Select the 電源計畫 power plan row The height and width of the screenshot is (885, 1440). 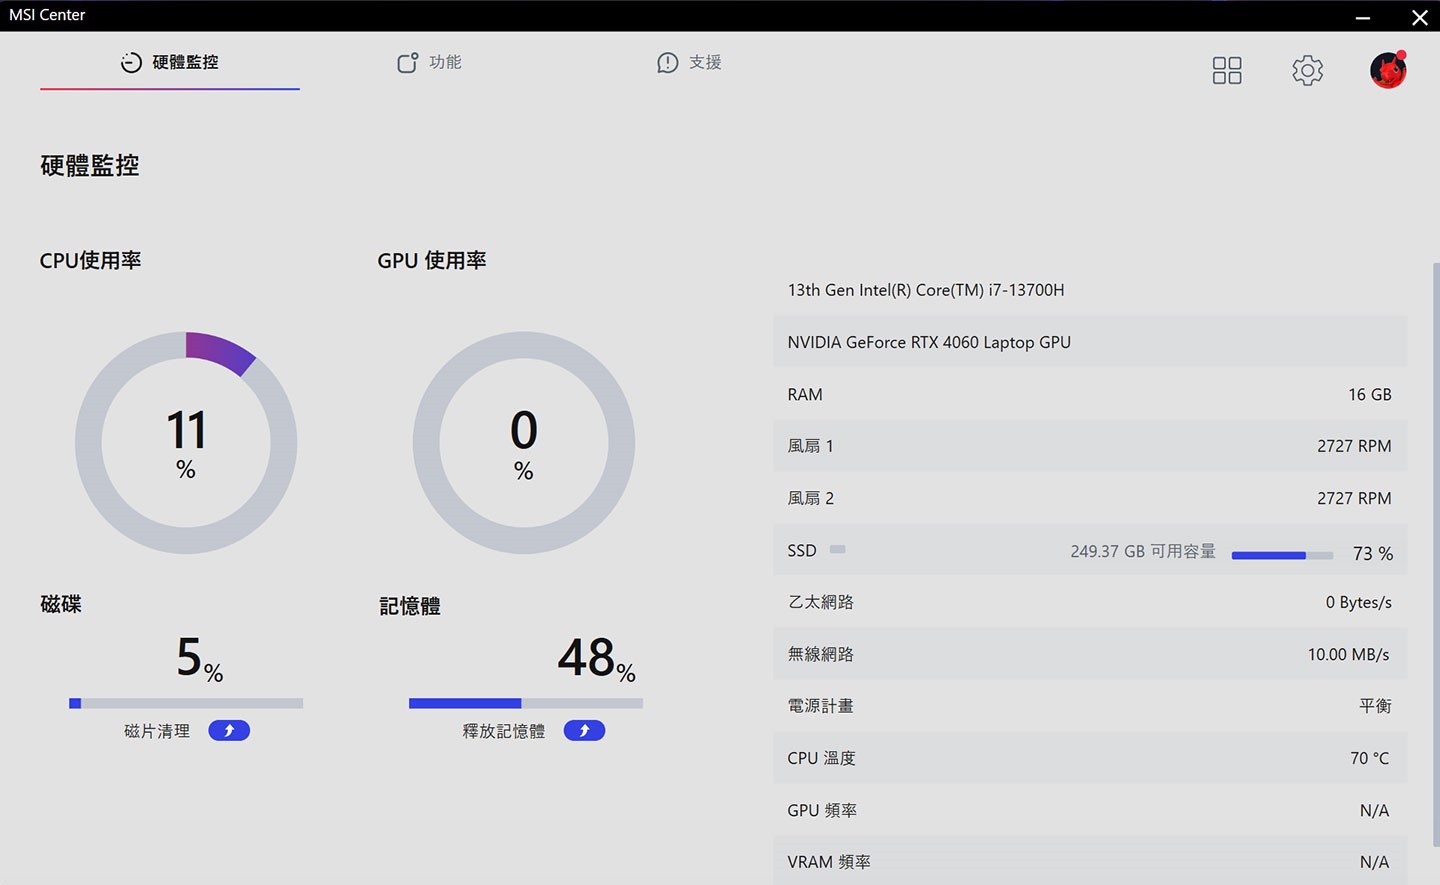click(x=1089, y=706)
